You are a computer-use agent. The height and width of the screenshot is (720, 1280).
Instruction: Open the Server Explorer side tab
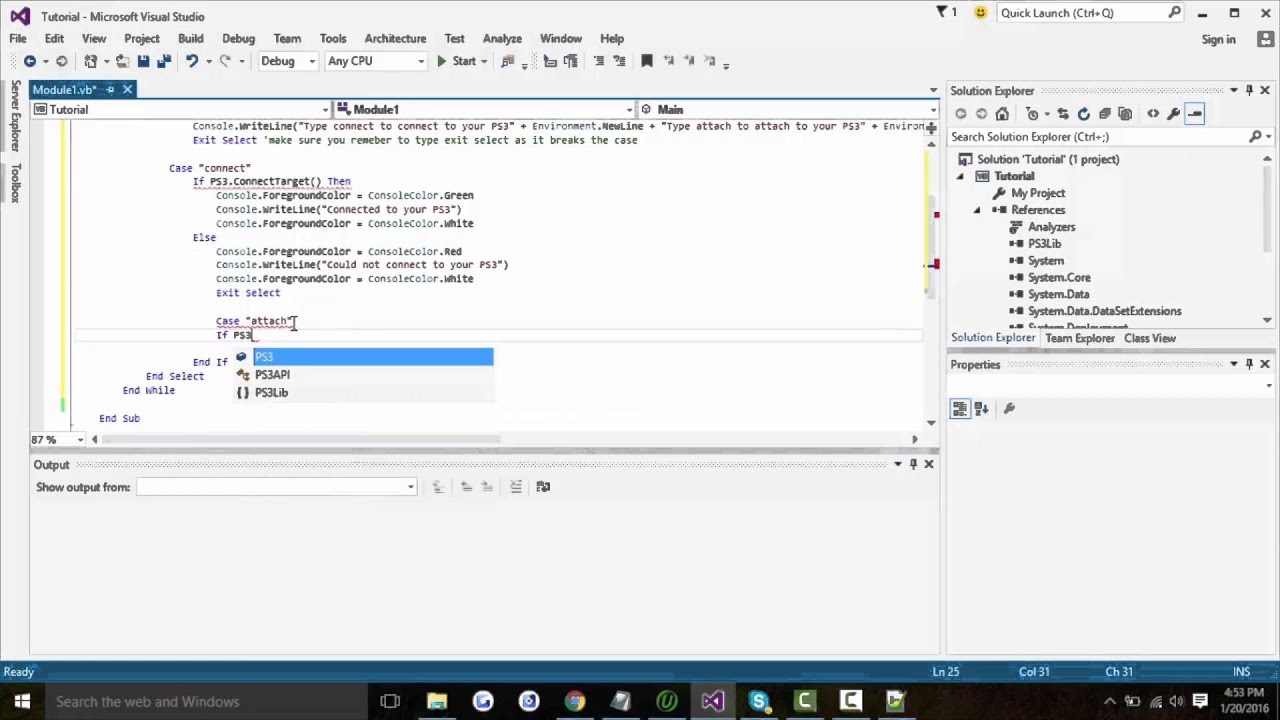[15, 116]
